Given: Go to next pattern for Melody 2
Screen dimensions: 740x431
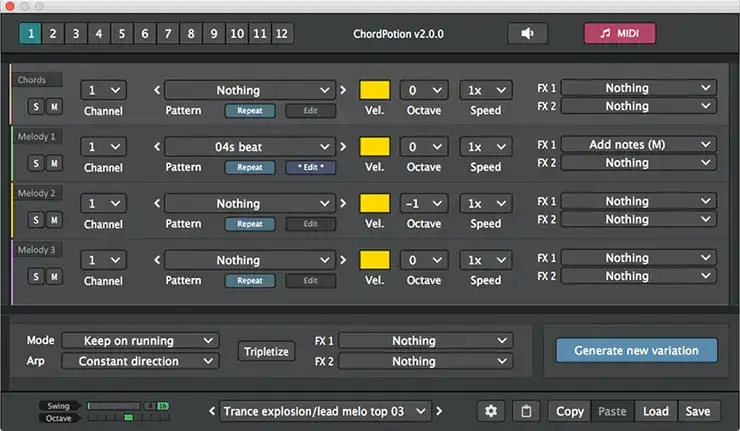Looking at the screenshot, I should (x=343, y=203).
